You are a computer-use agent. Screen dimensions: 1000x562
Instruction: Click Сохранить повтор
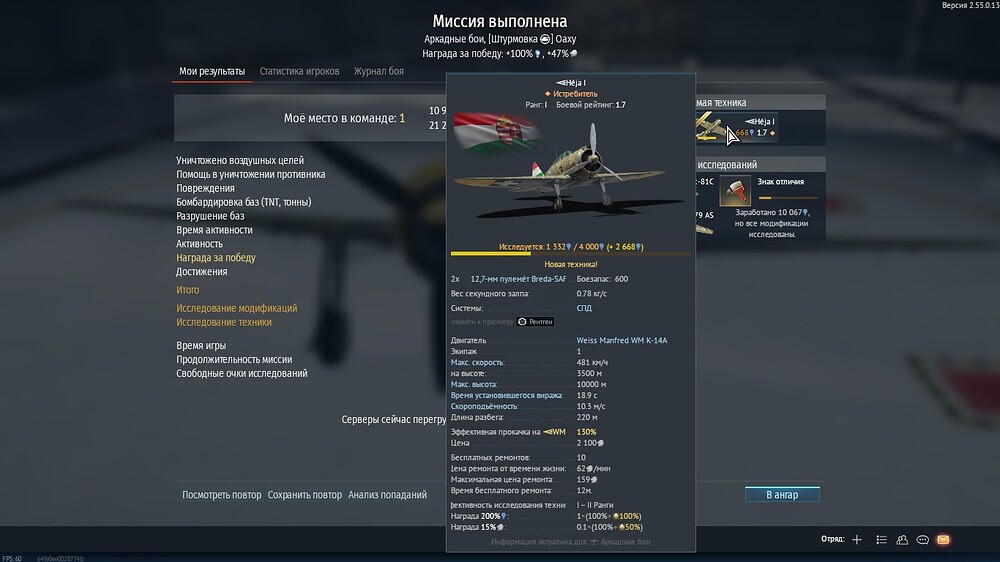click(304, 494)
